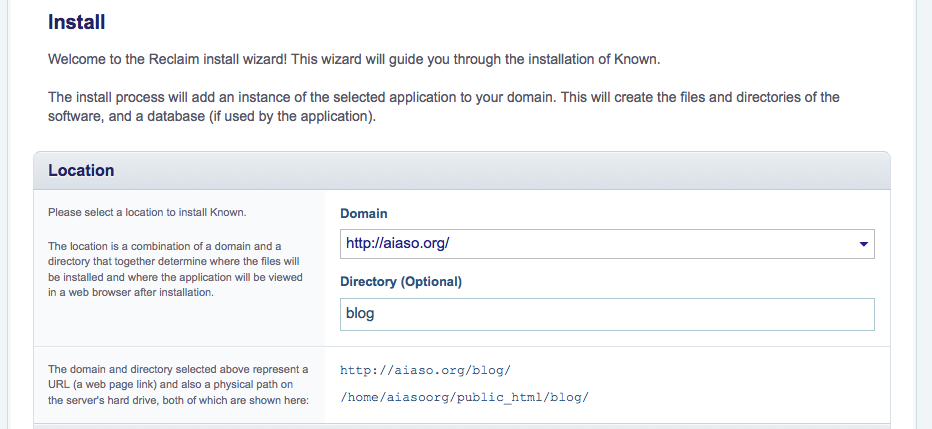932x429 pixels.
Task: Click the "server's hard drive" description line
Action: point(178,400)
